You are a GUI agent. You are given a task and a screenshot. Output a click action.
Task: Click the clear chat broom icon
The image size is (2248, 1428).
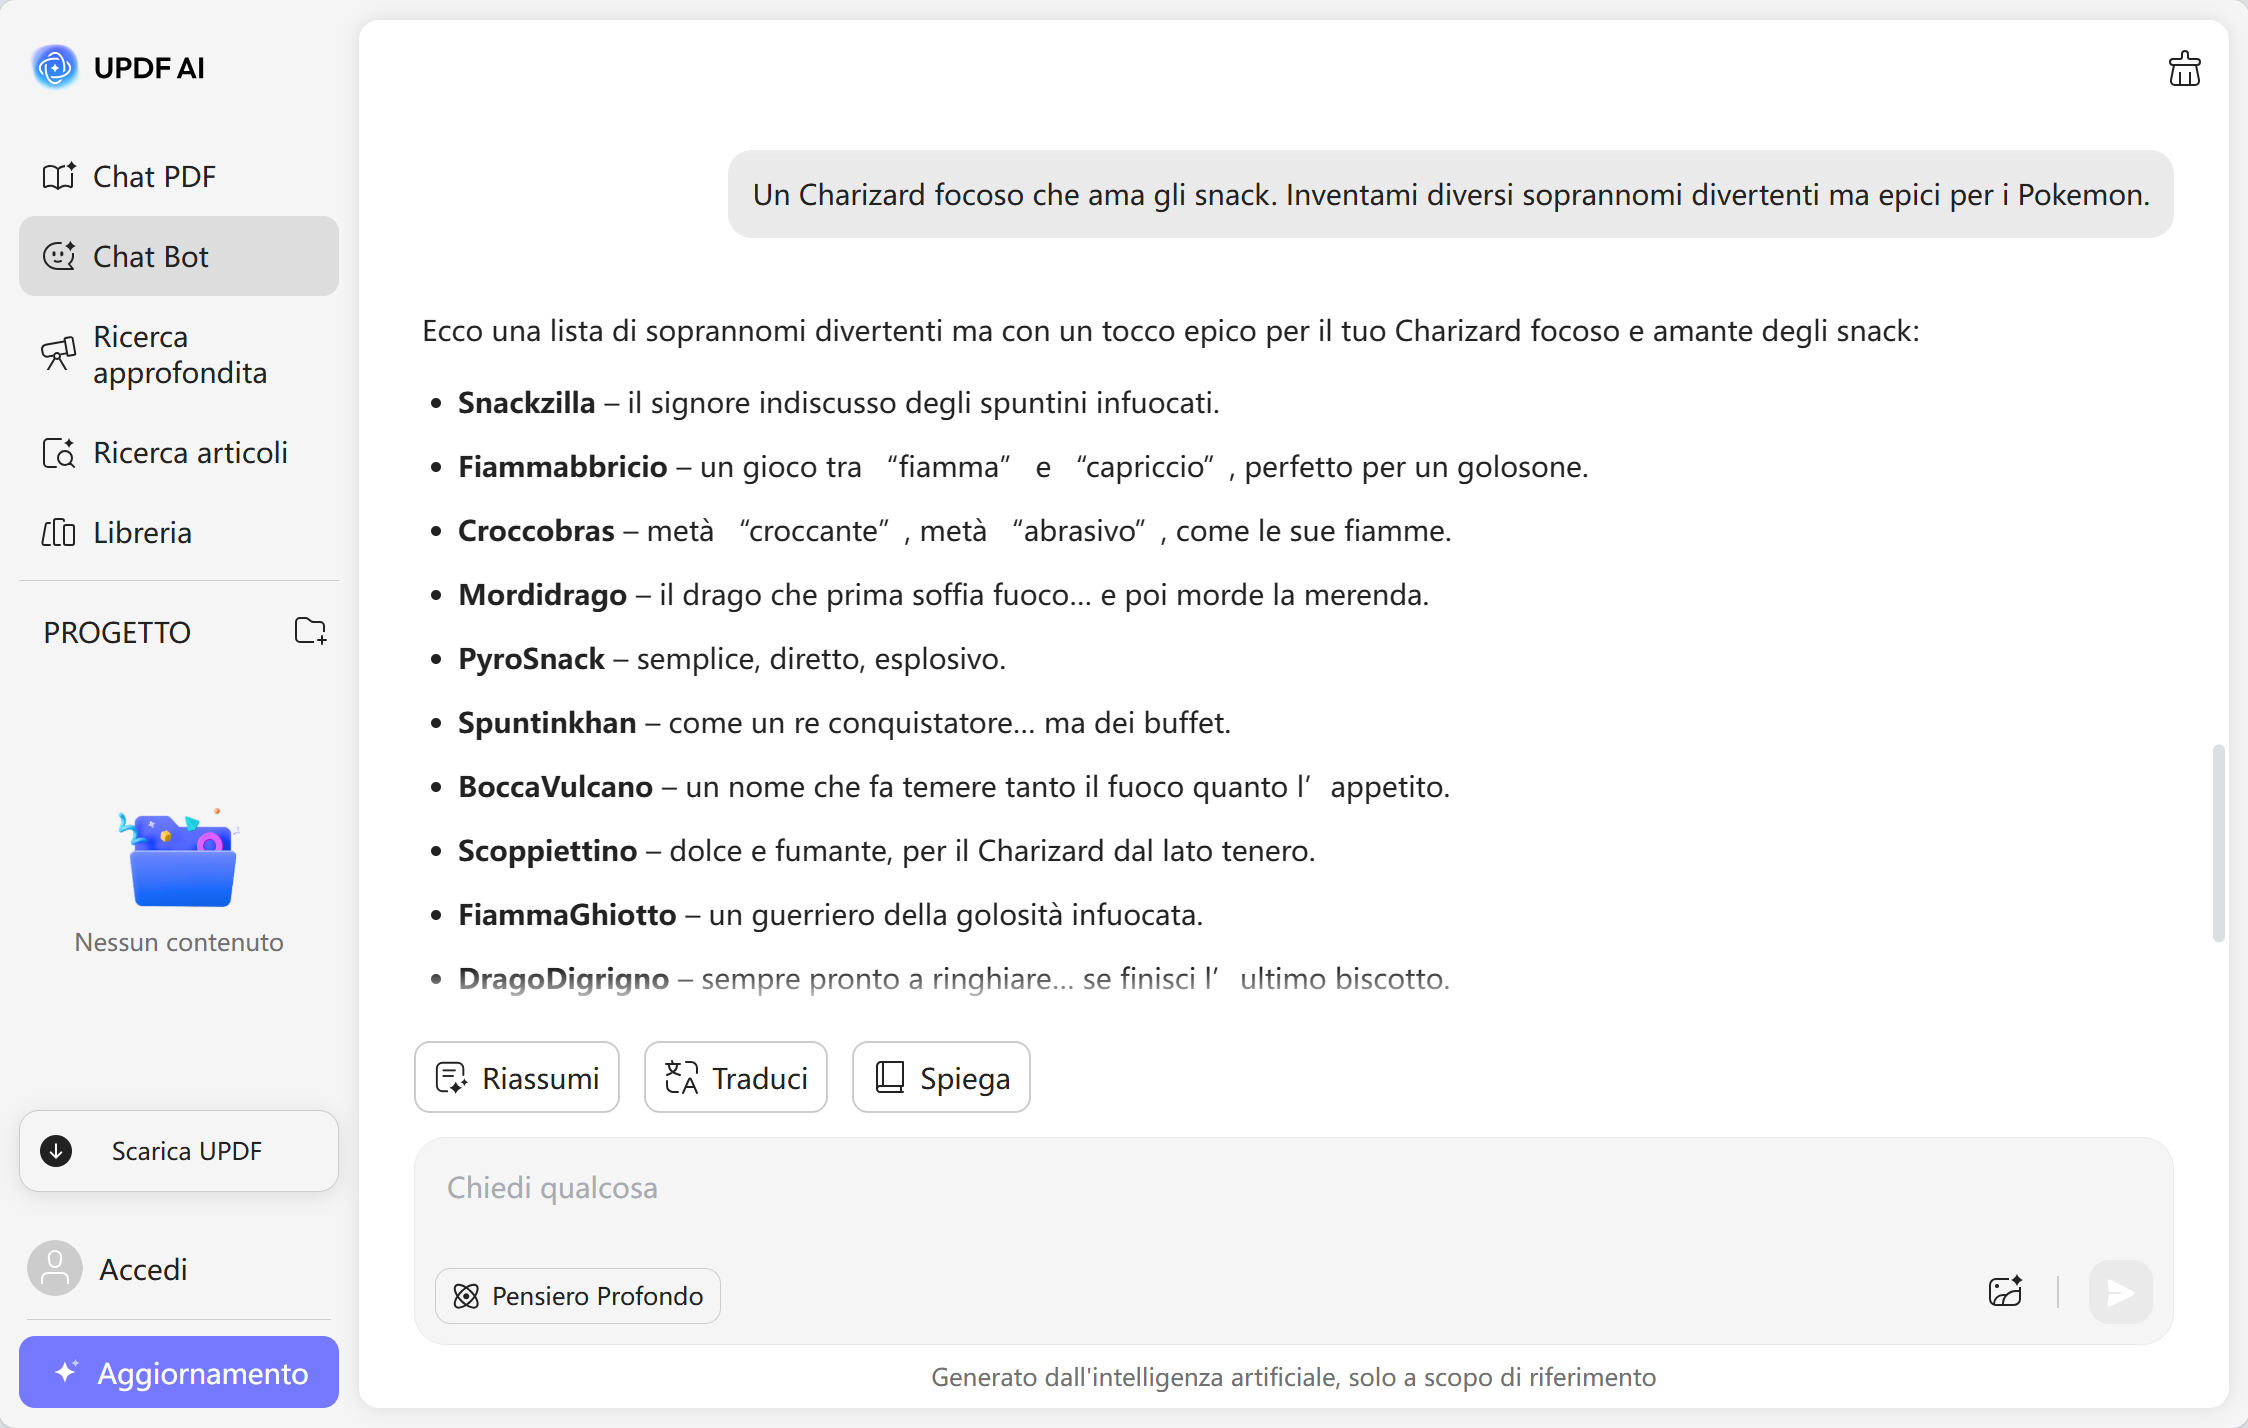(x=2184, y=69)
